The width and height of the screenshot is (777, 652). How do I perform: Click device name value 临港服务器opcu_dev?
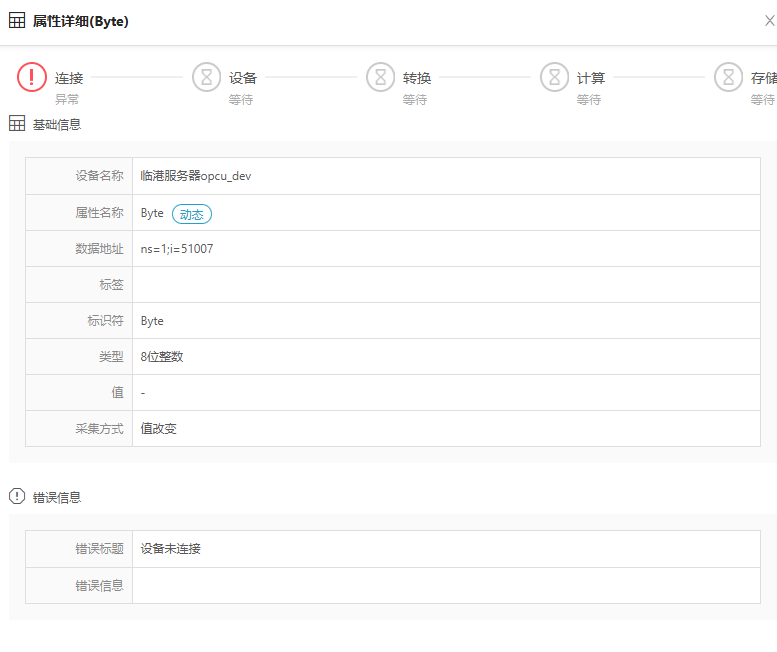pos(196,176)
